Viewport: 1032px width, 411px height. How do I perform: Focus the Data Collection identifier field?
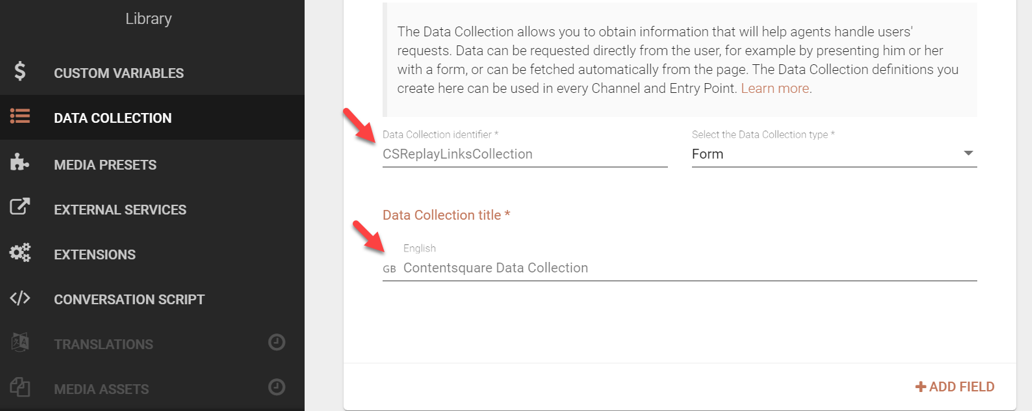525,154
